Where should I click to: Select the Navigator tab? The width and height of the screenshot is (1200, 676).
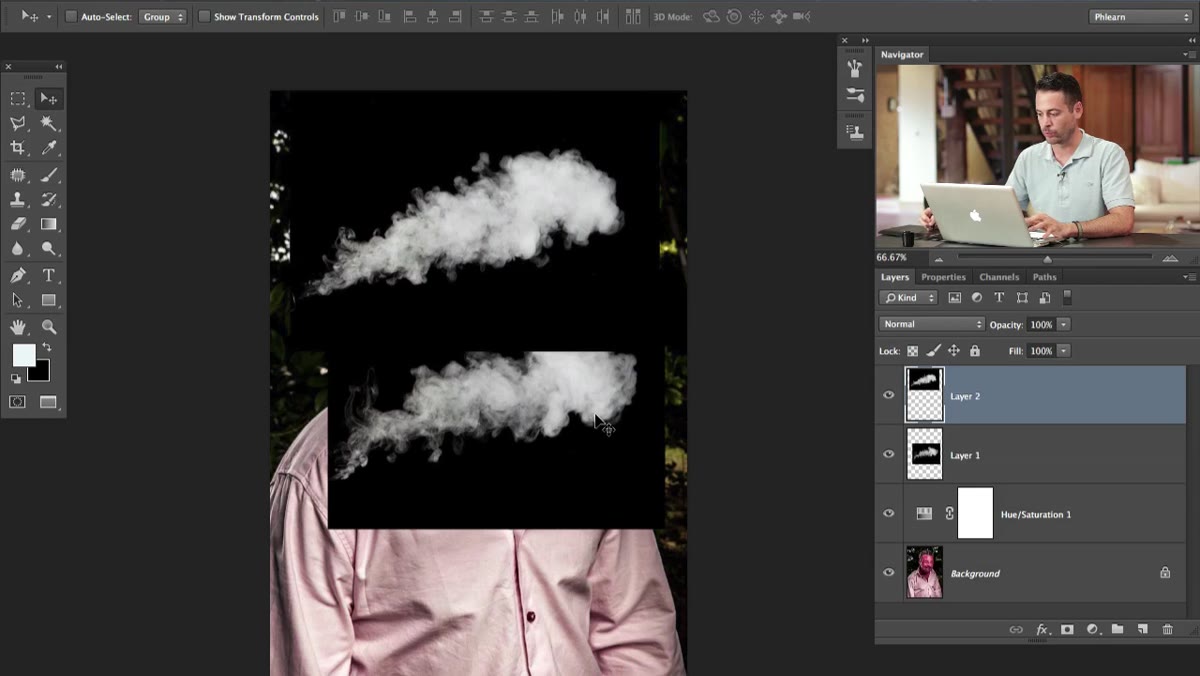pyautogui.click(x=902, y=54)
